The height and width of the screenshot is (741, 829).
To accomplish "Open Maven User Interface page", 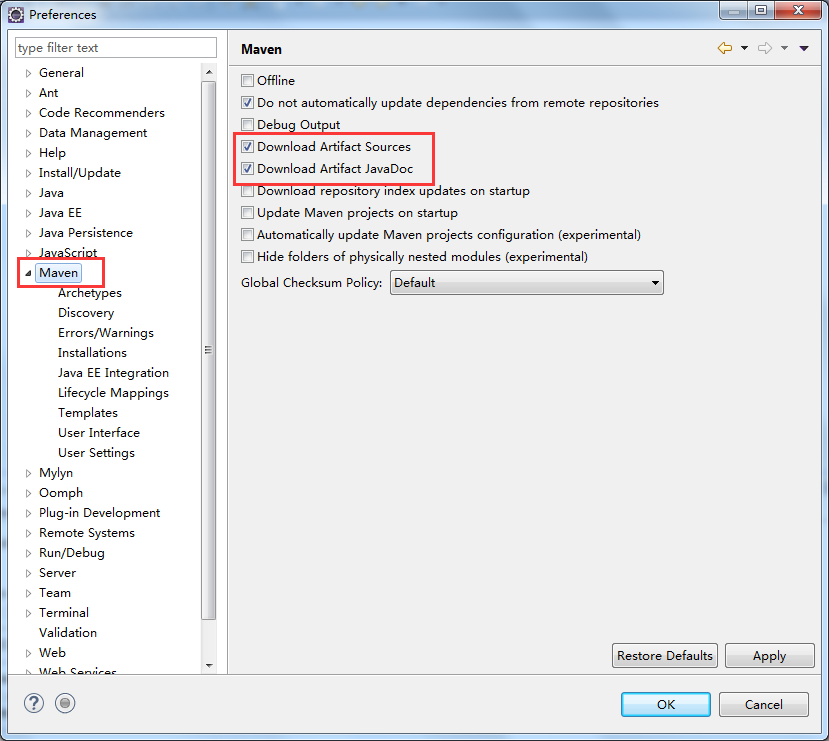I will pos(99,433).
